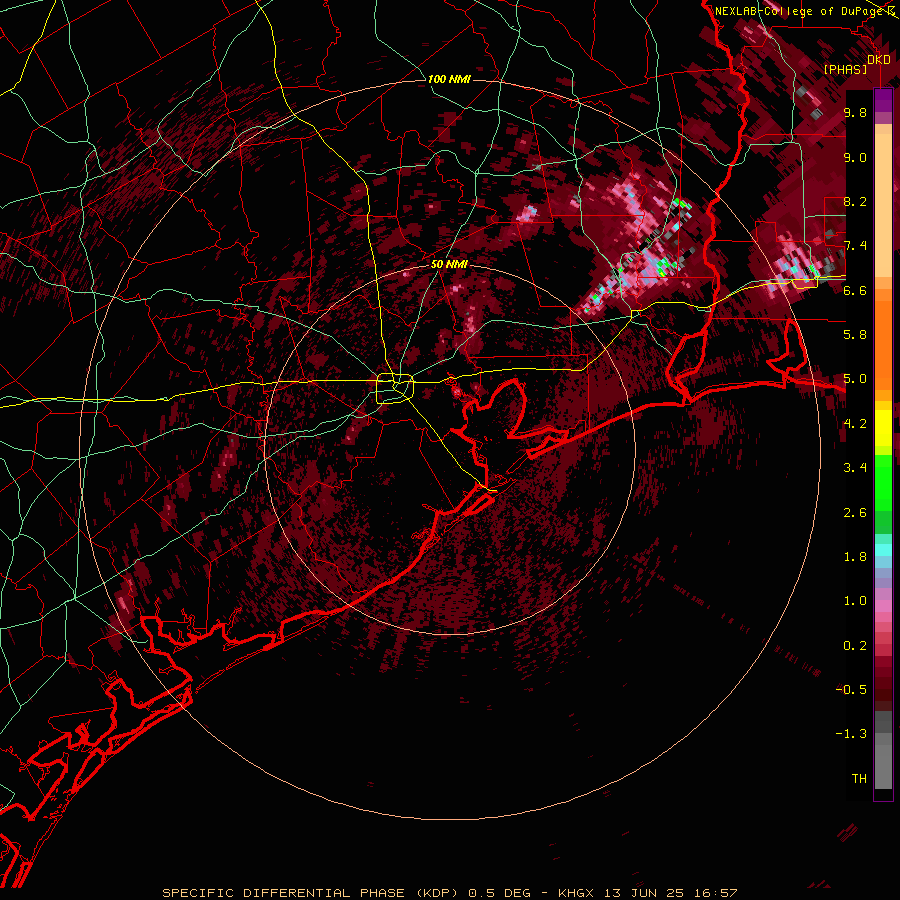Click the -0.5 value on the color scale
The height and width of the screenshot is (900, 900).
coord(852,690)
